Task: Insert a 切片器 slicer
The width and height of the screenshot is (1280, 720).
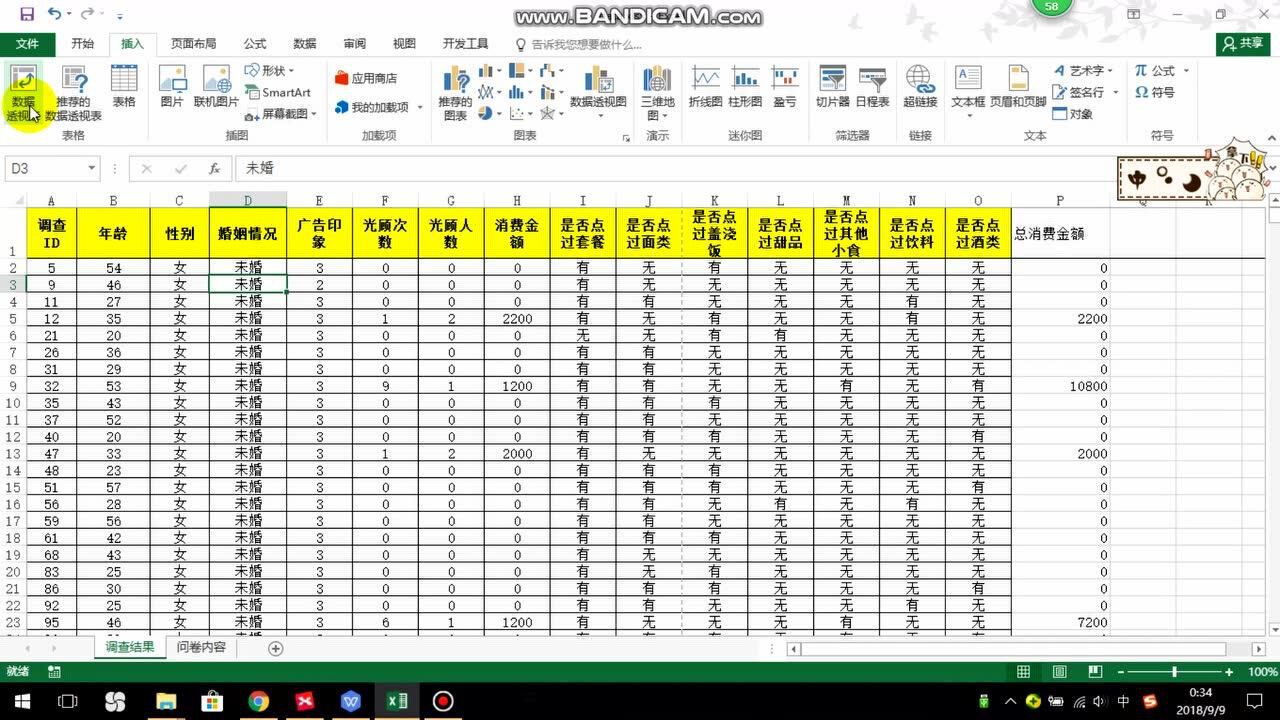Action: (833, 87)
